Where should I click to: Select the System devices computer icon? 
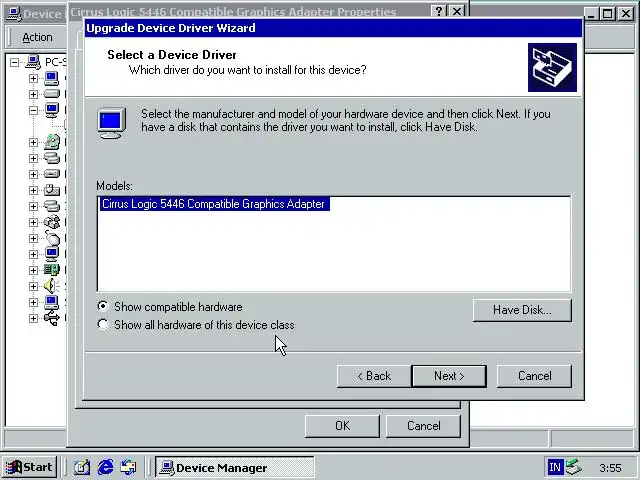click(52, 302)
